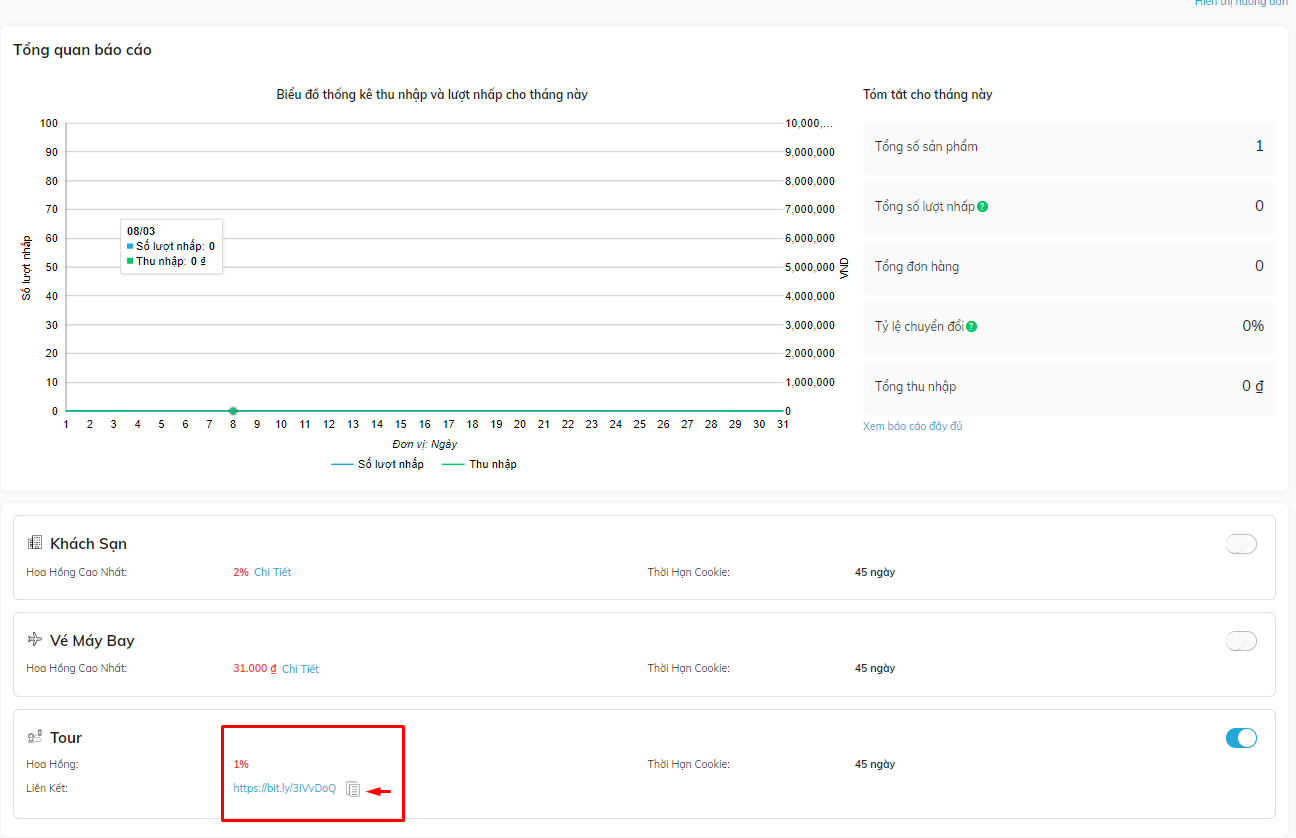Open help icon next to Tỷ lệ chuyển đổi
This screenshot has height=838, width=1296.
click(972, 326)
